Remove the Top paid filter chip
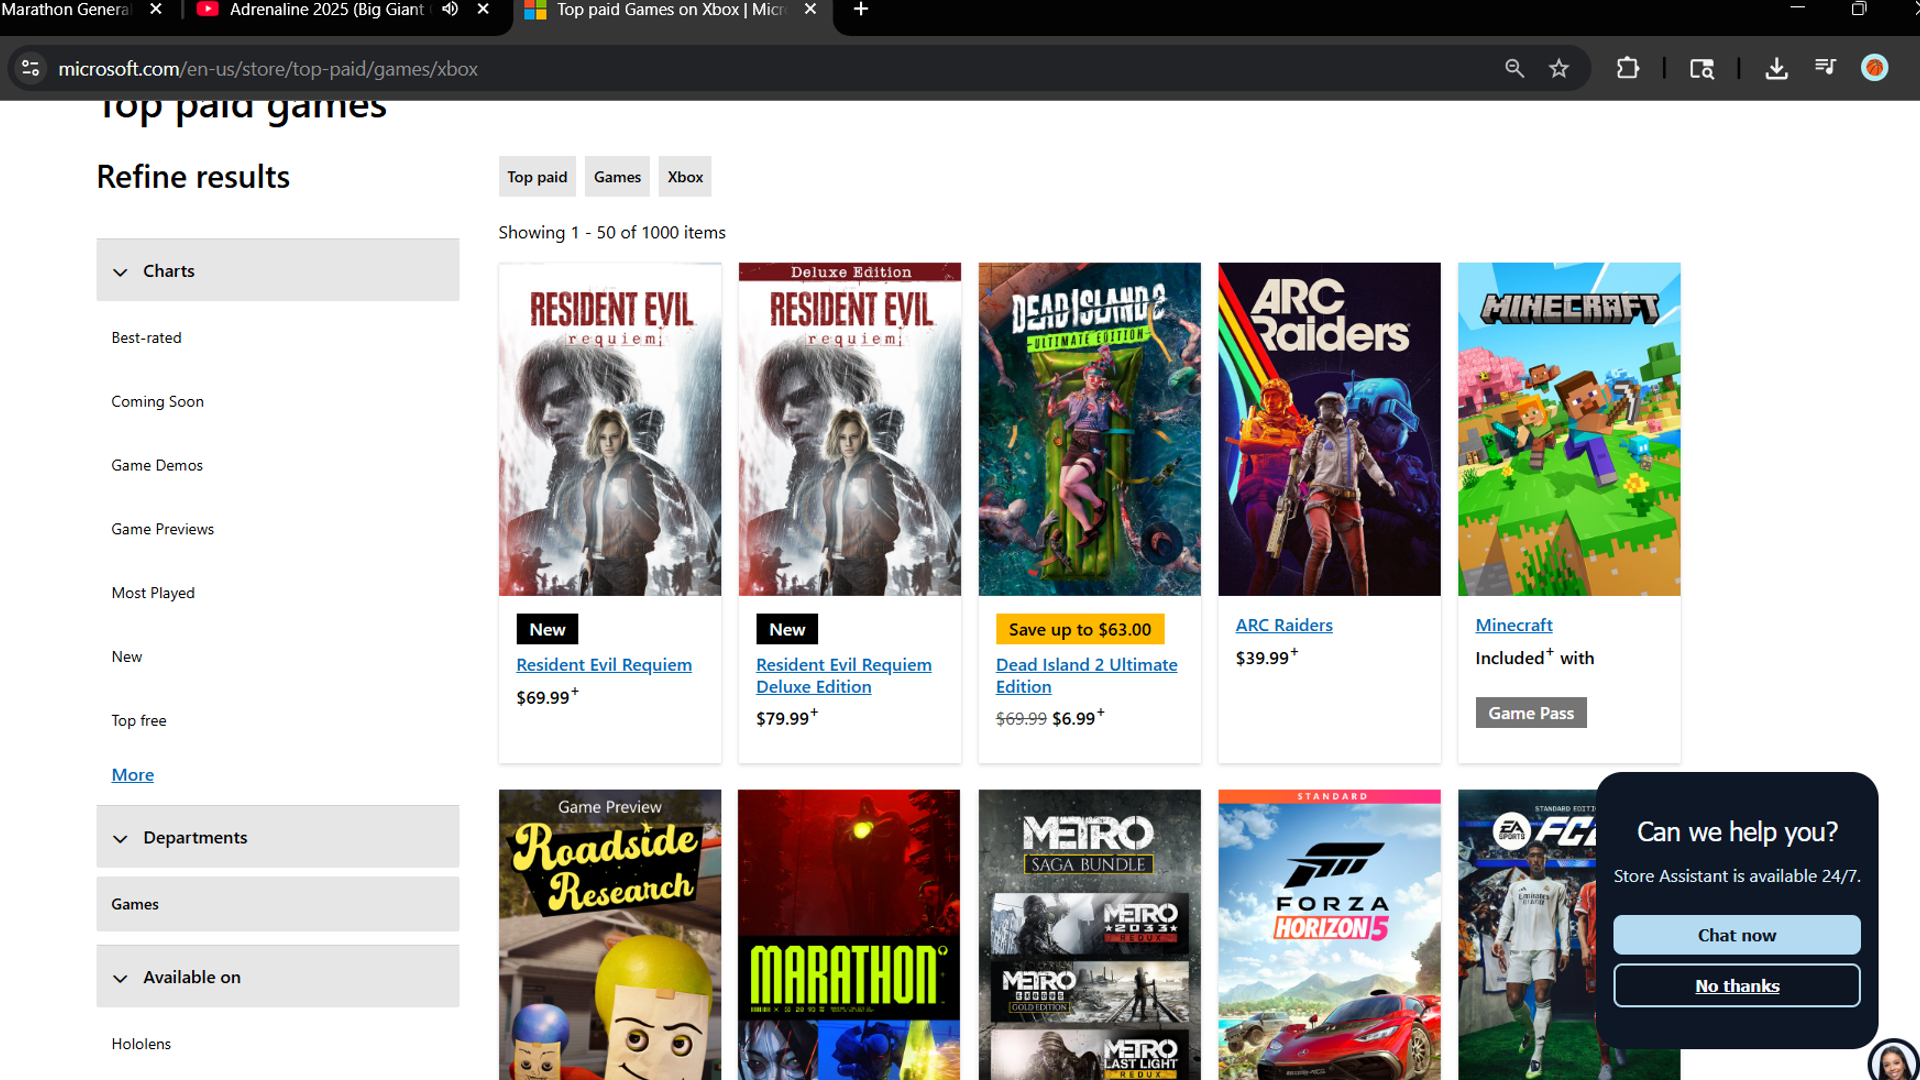This screenshot has width=1920, height=1080. point(537,177)
